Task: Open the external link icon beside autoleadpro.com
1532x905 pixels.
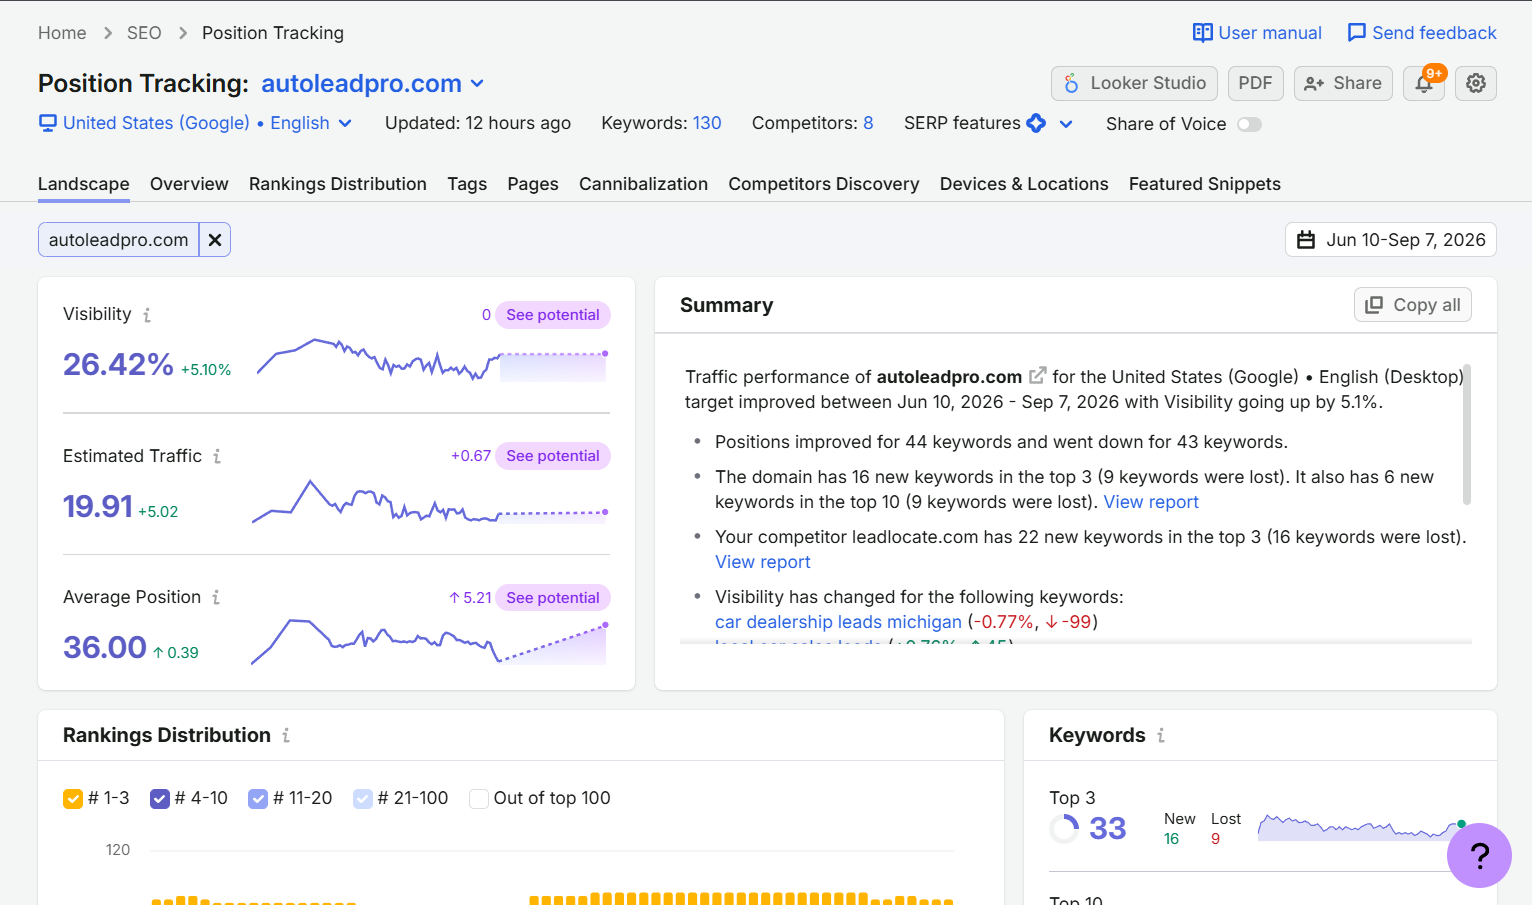Action: tap(1038, 376)
